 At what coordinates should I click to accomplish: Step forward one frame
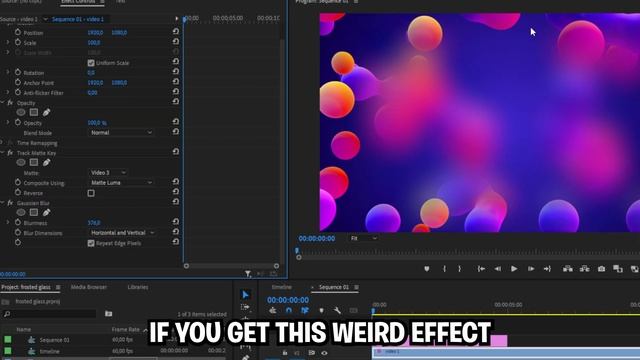pyautogui.click(x=531, y=269)
